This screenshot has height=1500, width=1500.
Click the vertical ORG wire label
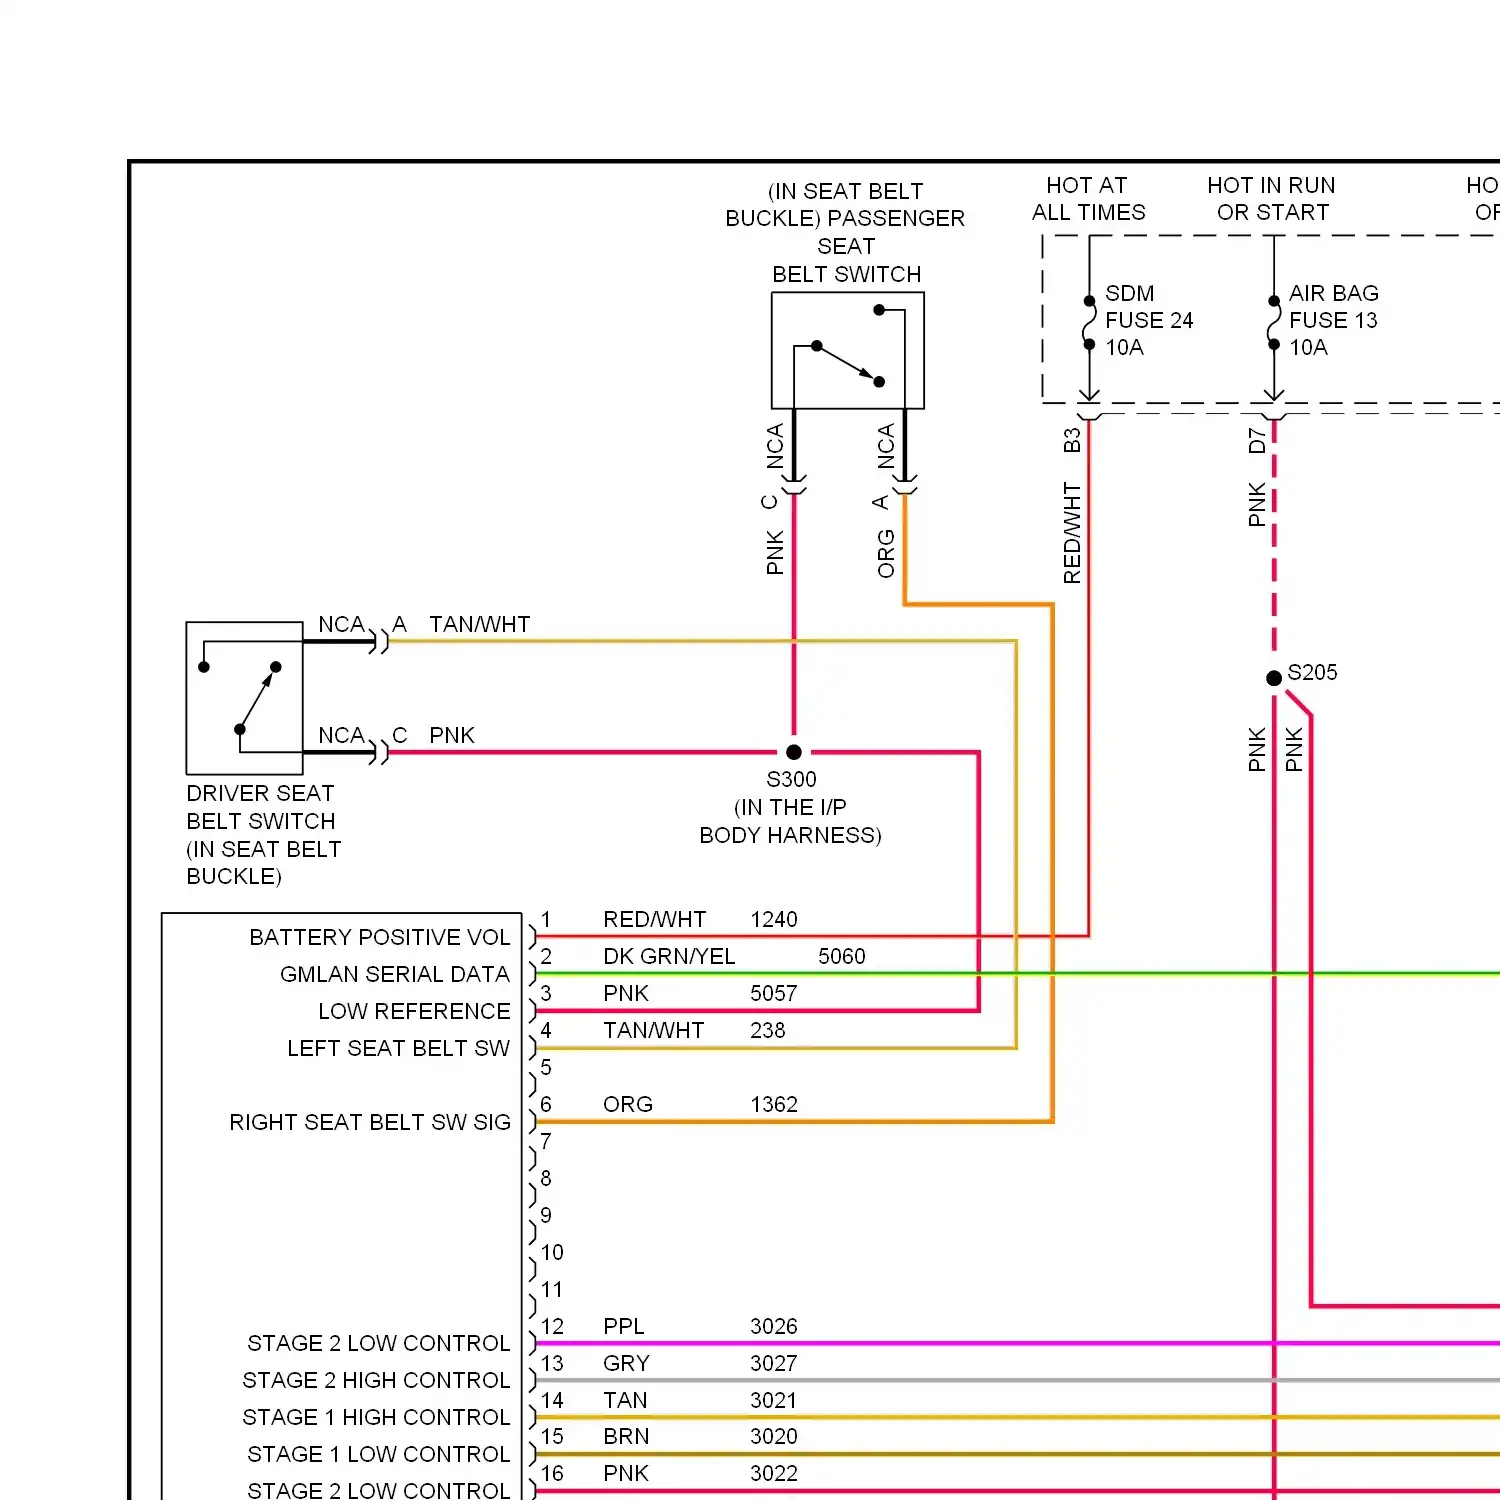tap(886, 554)
